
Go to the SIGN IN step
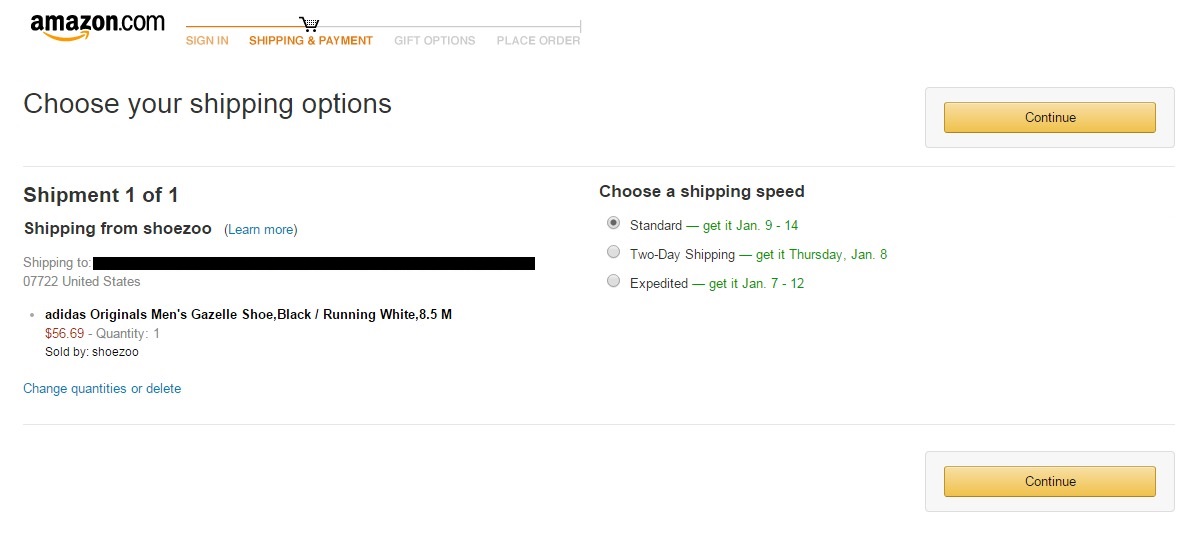207,41
